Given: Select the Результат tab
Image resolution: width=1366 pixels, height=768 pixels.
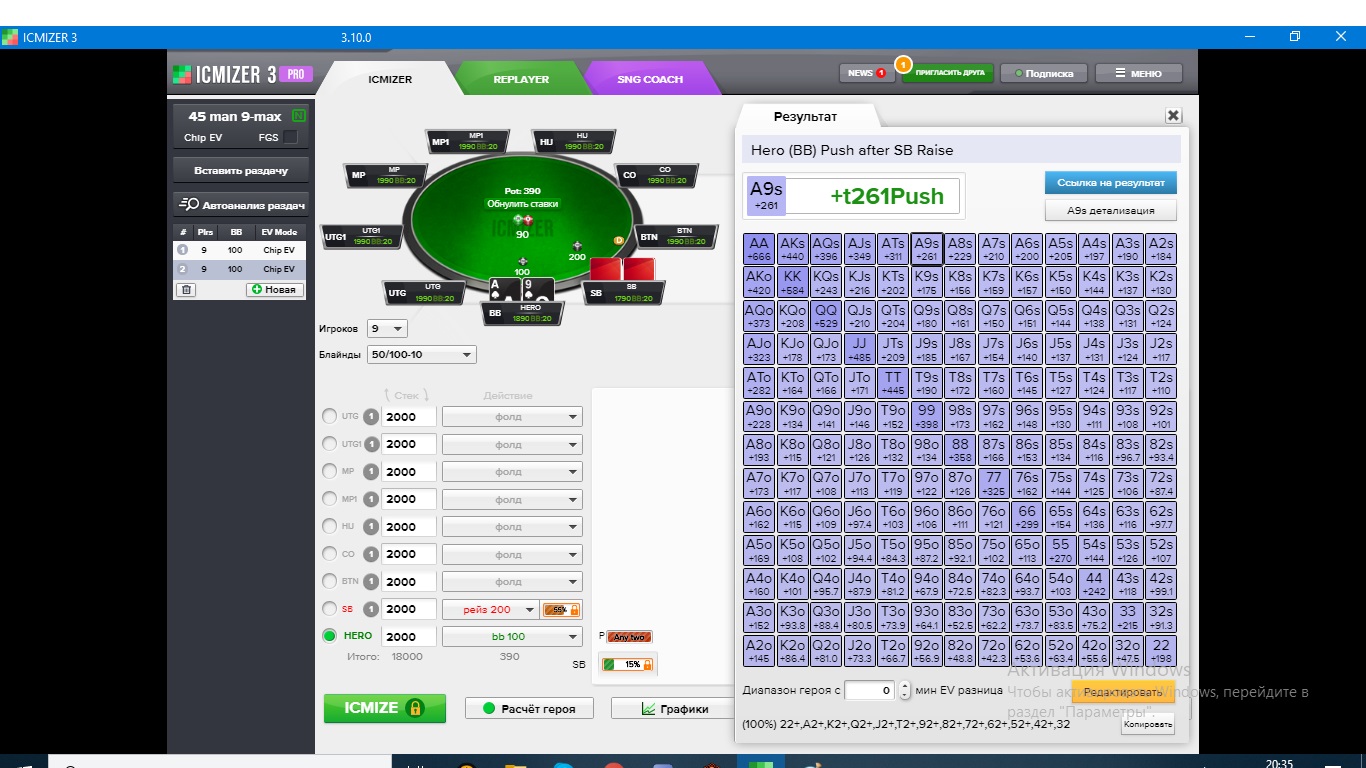Looking at the screenshot, I should point(805,117).
